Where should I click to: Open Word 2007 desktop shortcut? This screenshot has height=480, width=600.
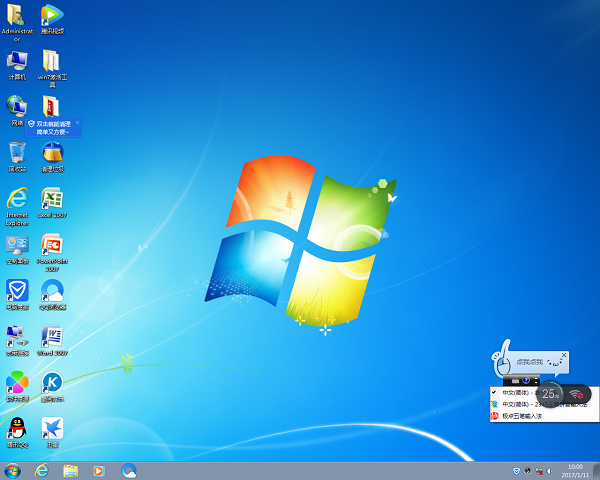(52, 336)
